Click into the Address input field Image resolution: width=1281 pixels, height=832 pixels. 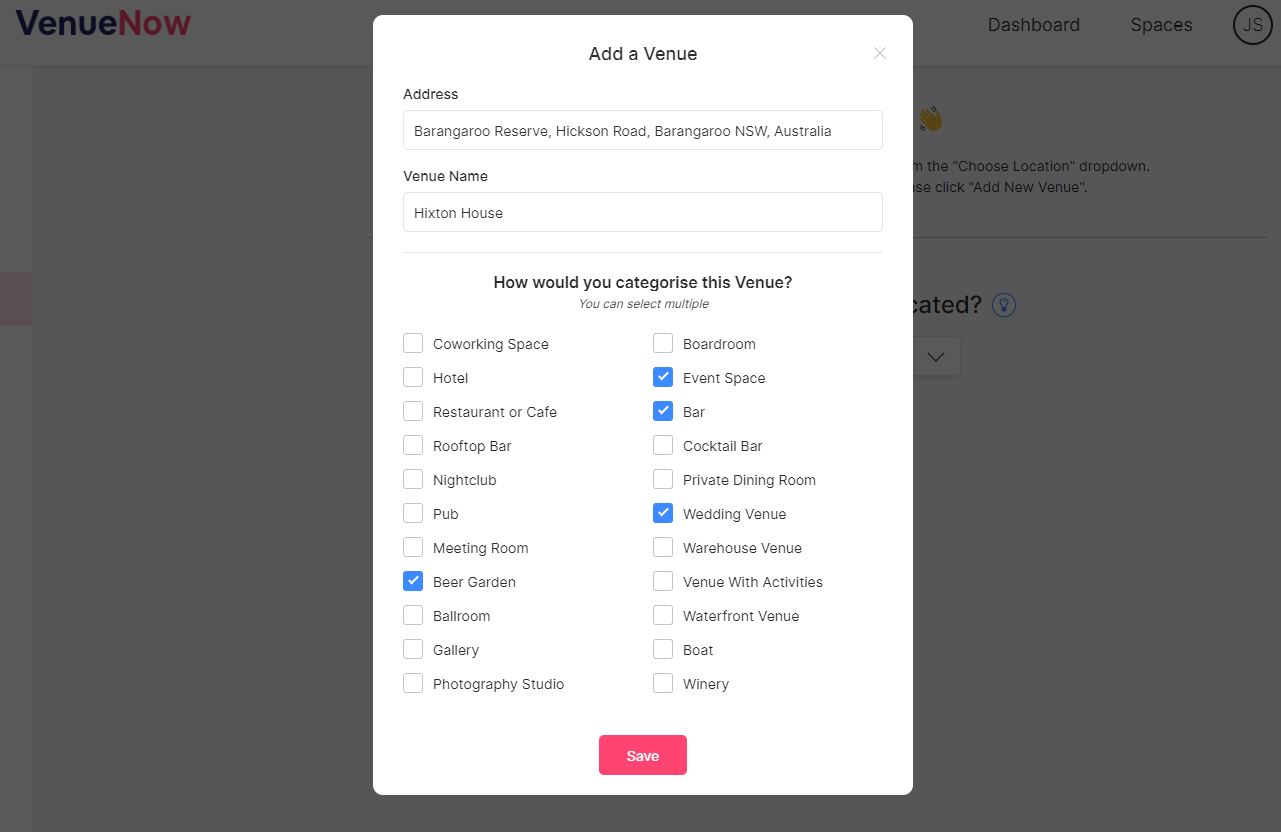click(643, 130)
